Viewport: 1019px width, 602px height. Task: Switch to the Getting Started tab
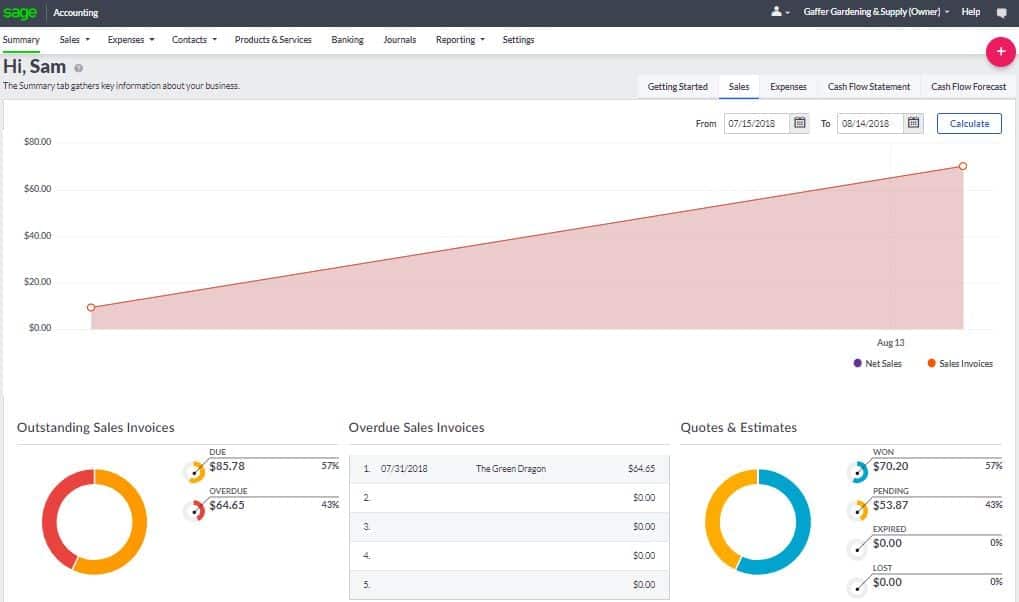[x=677, y=86]
